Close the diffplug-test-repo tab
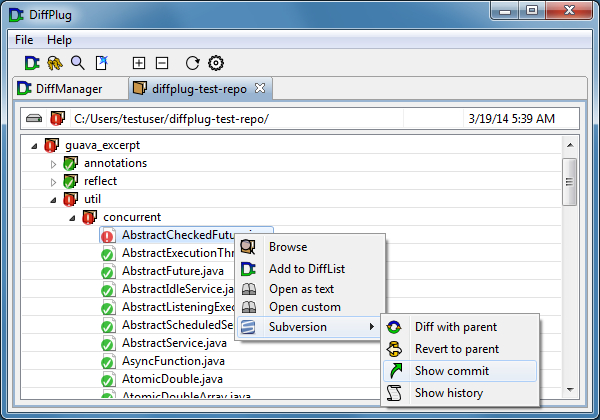Image resolution: width=600 pixels, height=420 pixels. pyautogui.click(x=260, y=88)
